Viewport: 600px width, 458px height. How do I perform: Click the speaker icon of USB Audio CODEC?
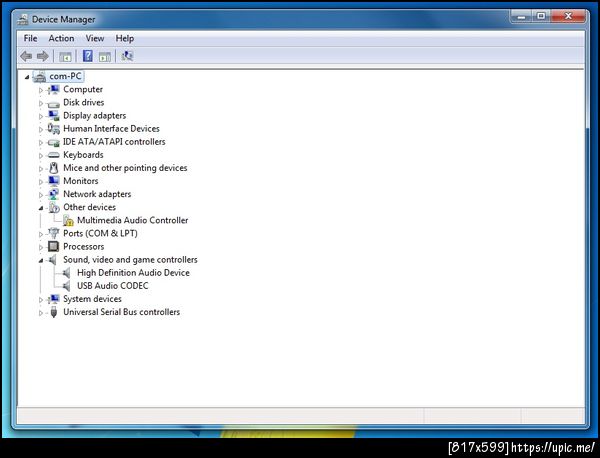pyautogui.click(x=67, y=286)
